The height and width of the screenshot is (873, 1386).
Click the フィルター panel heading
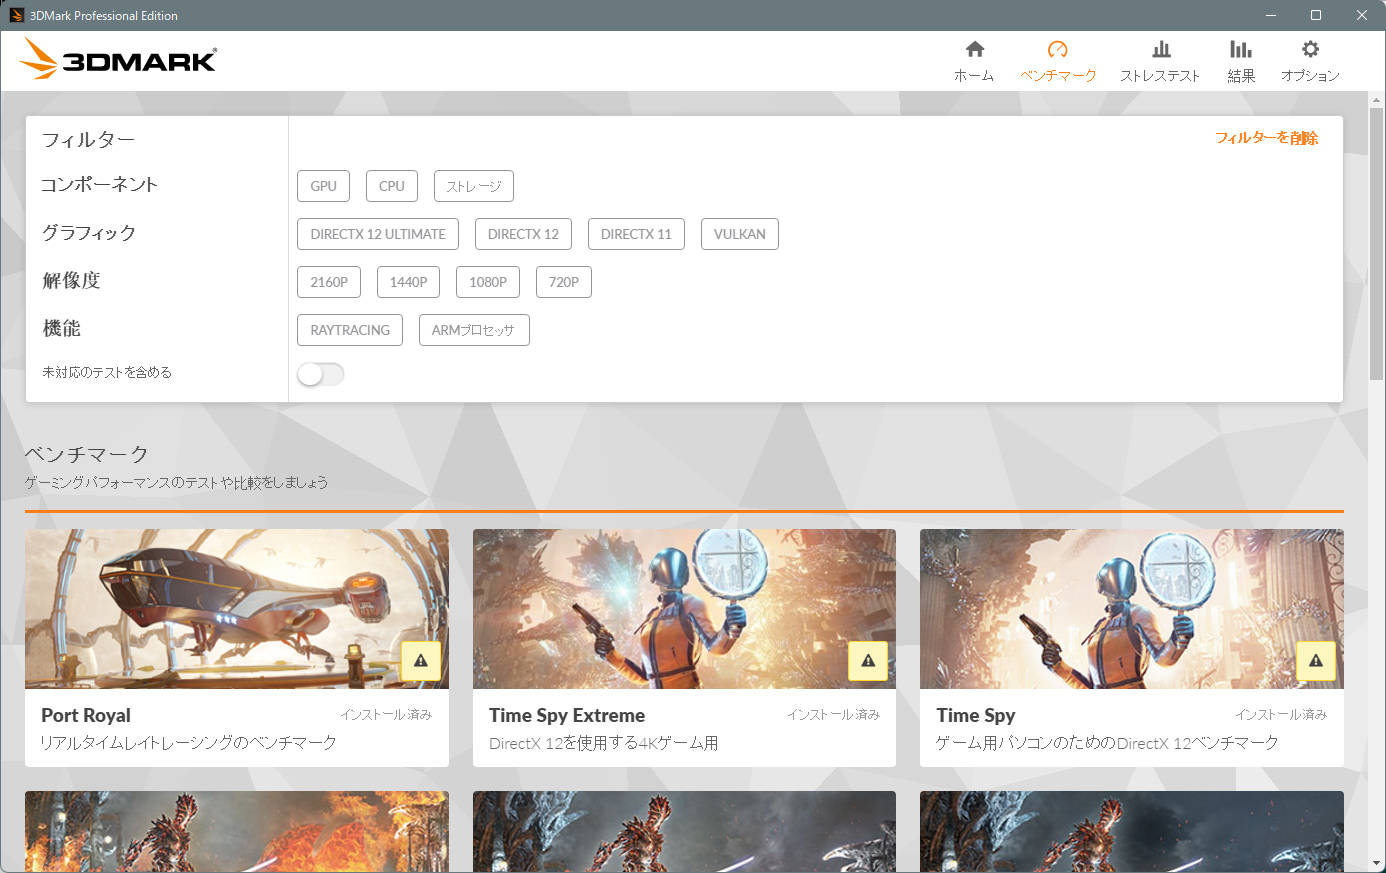(x=88, y=140)
